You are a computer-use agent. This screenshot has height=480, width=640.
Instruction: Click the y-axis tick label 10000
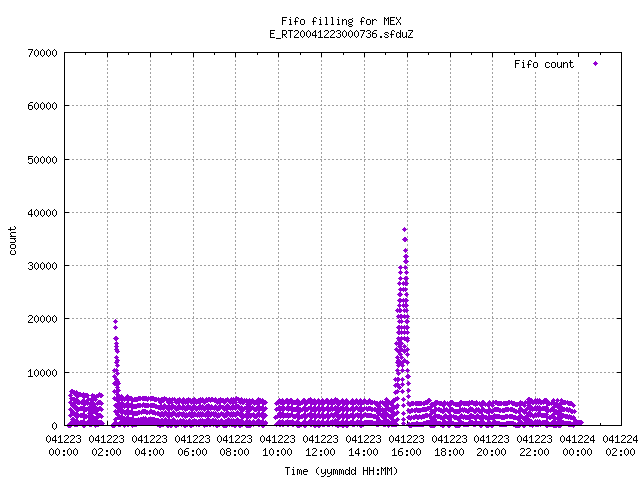tap(42, 373)
